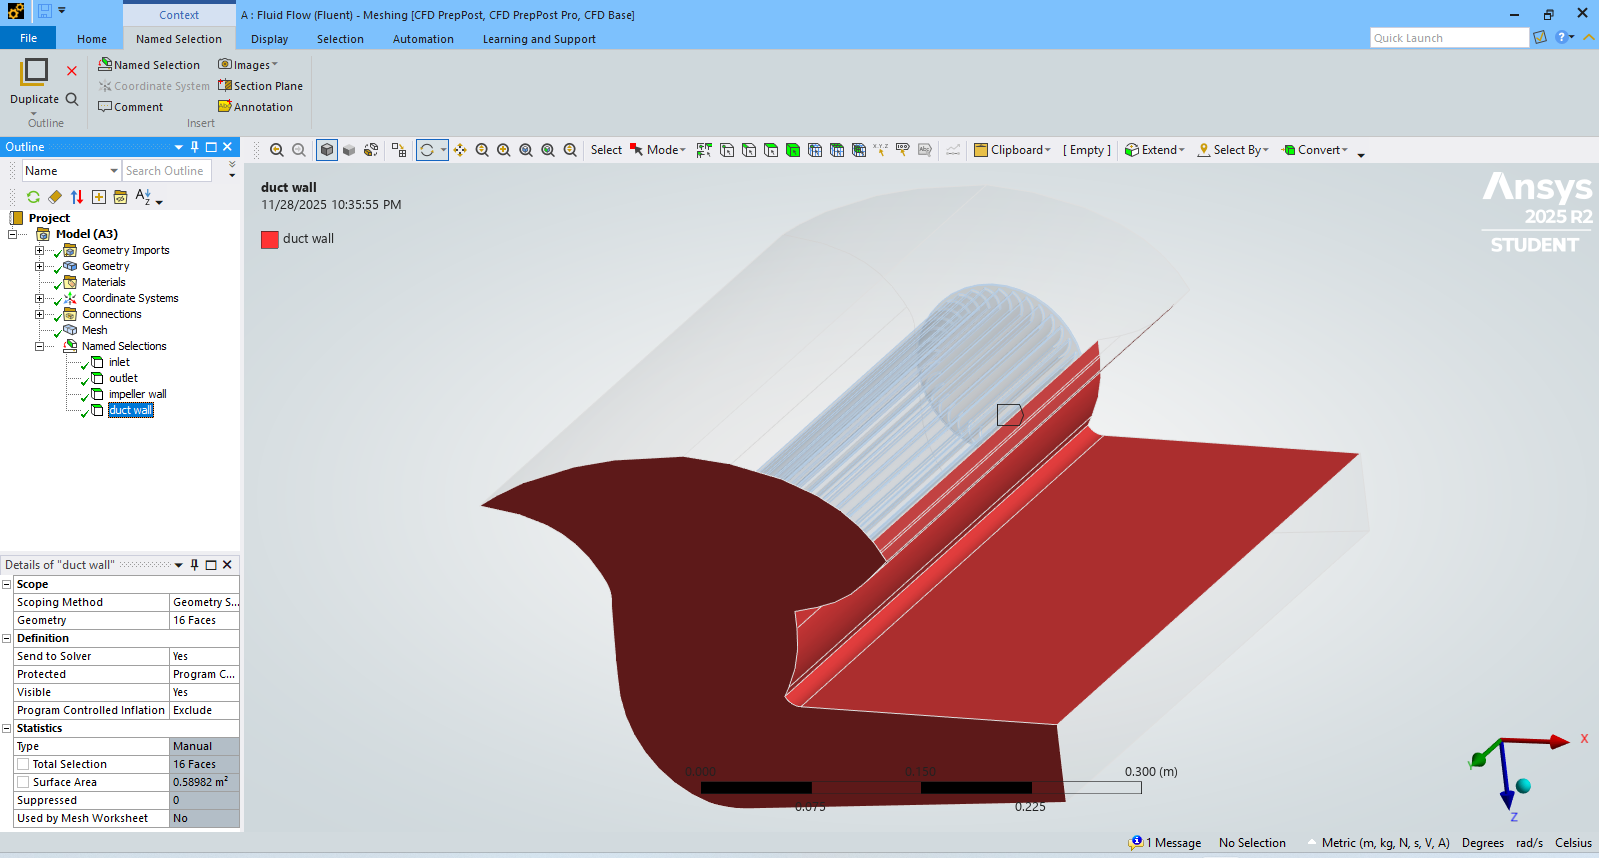1599x858 pixels.
Task: Click the Pan tool in the graphics toolbar
Action: point(460,150)
